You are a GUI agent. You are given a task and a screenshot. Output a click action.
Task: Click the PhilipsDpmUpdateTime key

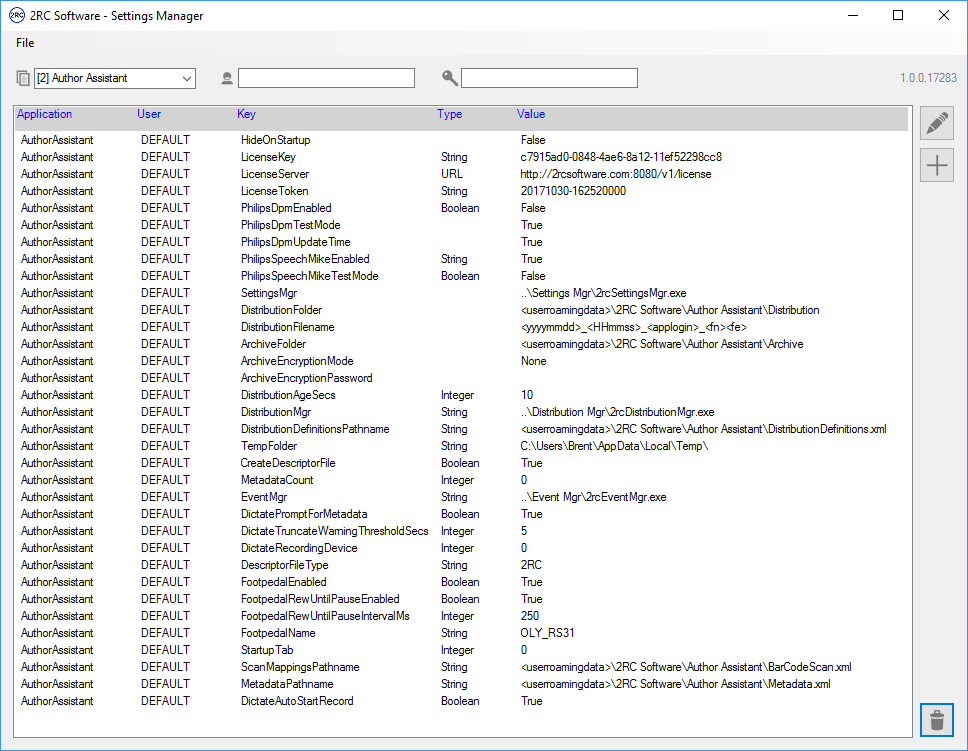[295, 242]
